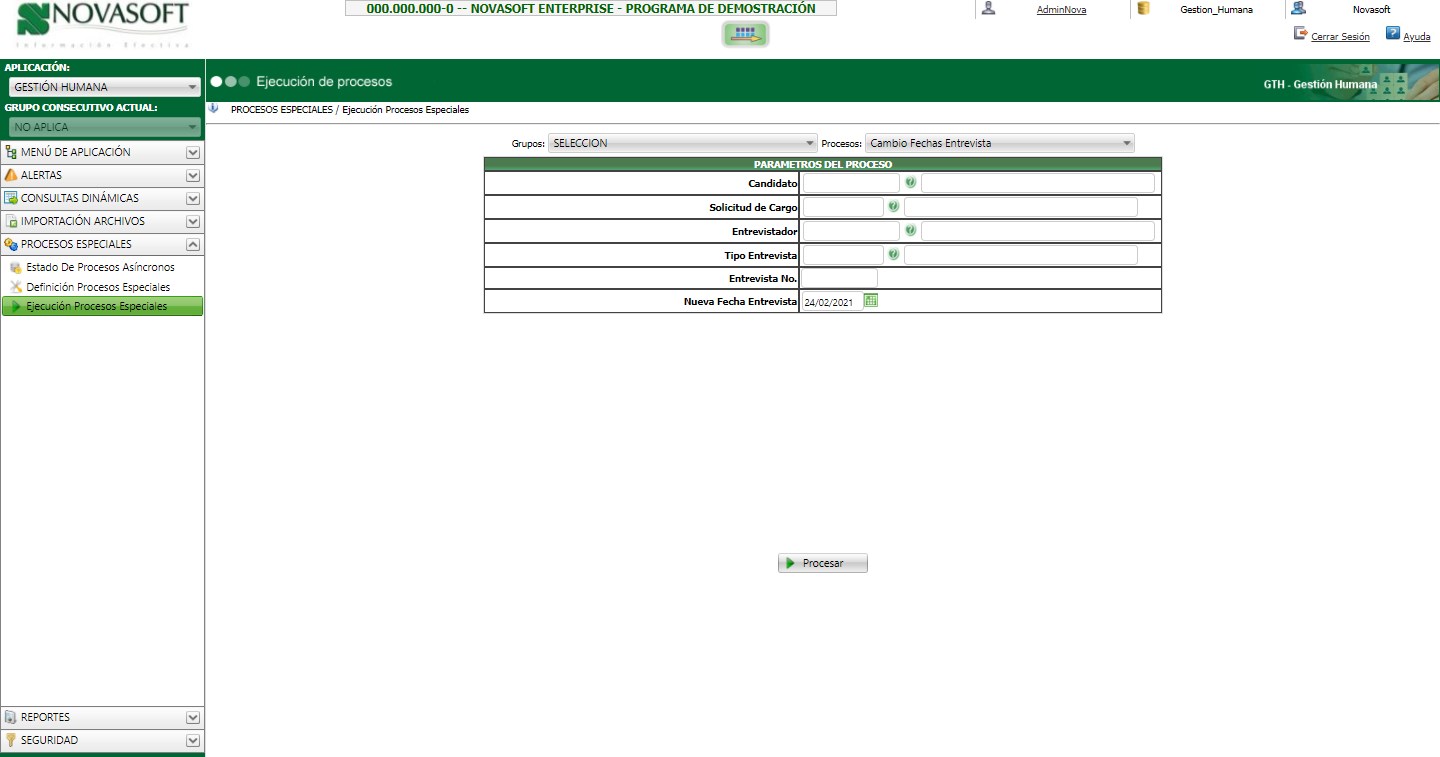Click the Cerrar Sesión link
Viewport: 1440px width, 757px height.
pos(1340,37)
